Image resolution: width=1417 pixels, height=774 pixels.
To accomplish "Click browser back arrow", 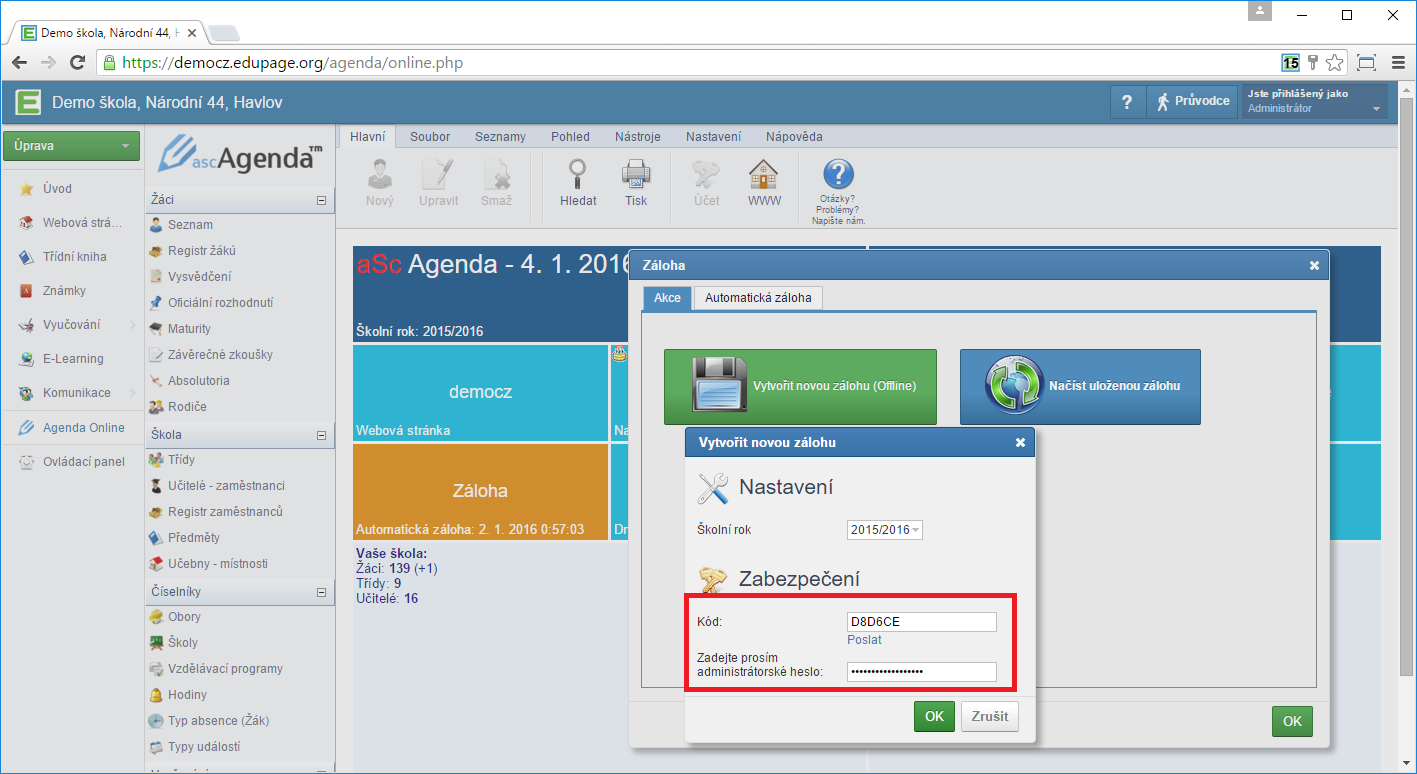I will (x=19, y=62).
